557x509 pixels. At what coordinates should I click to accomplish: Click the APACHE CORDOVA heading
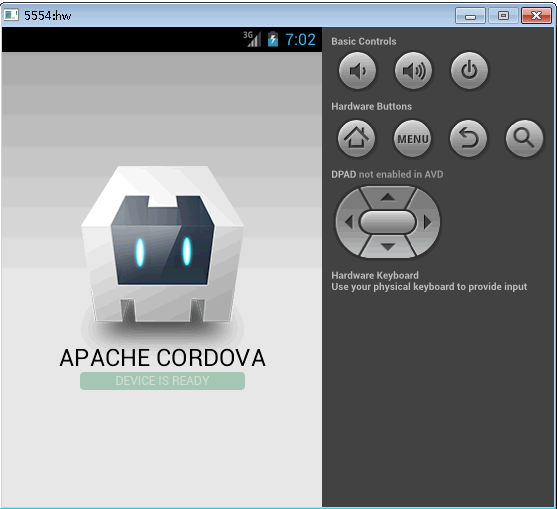point(163,357)
